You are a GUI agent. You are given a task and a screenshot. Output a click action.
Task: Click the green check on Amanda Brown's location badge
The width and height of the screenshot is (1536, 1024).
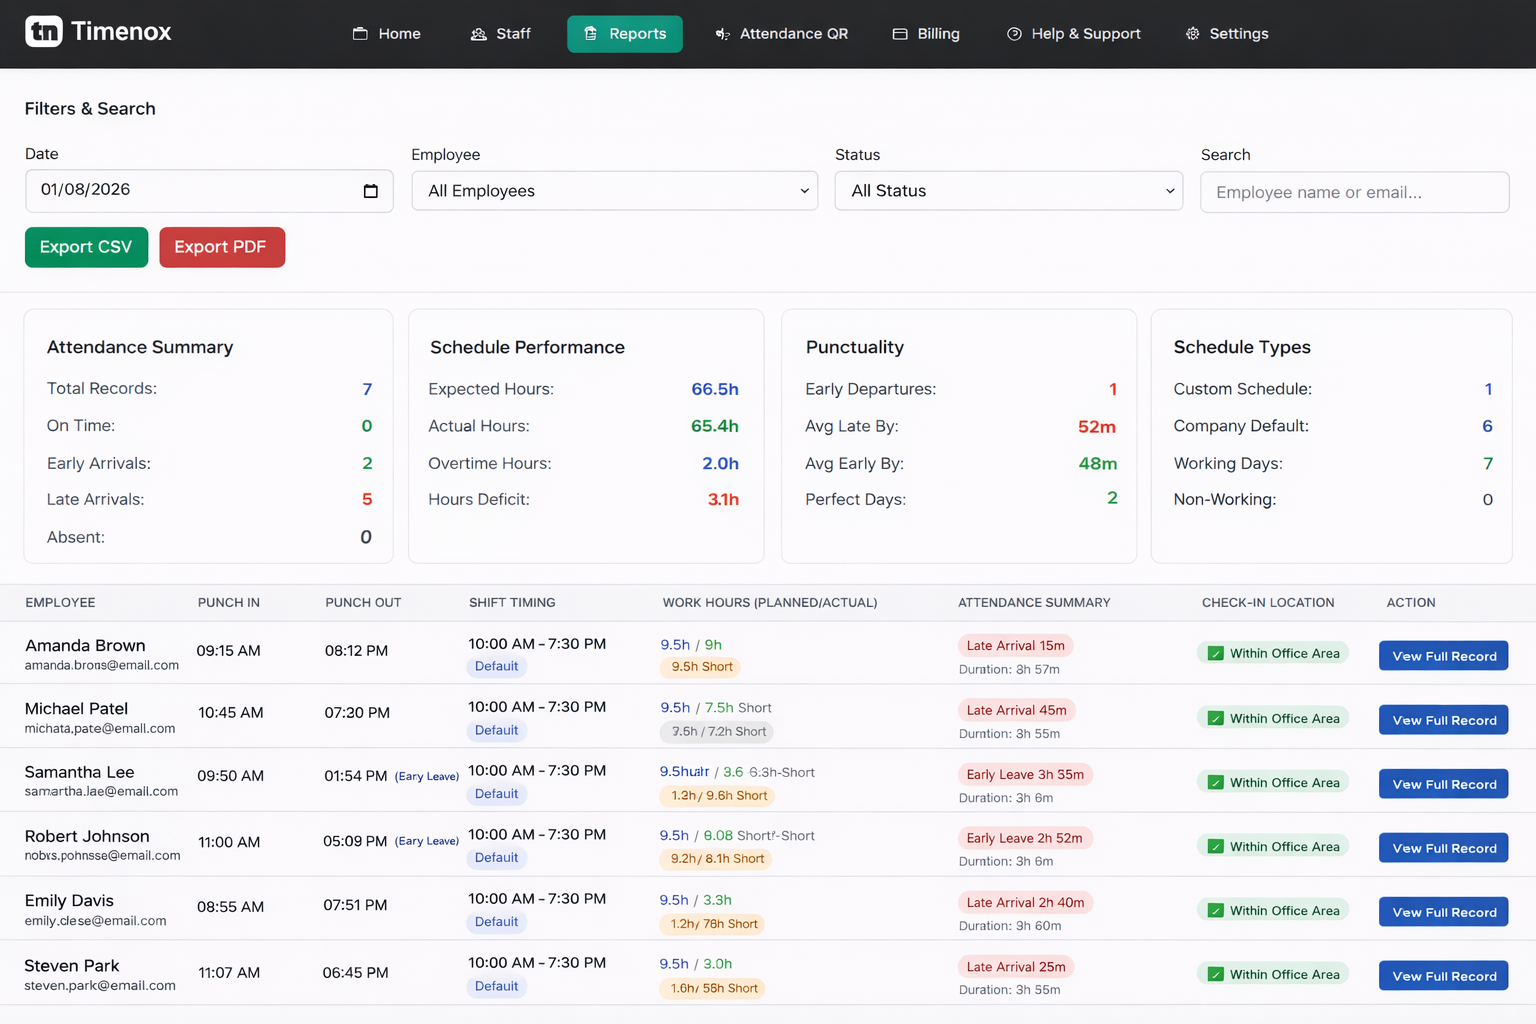(1215, 652)
